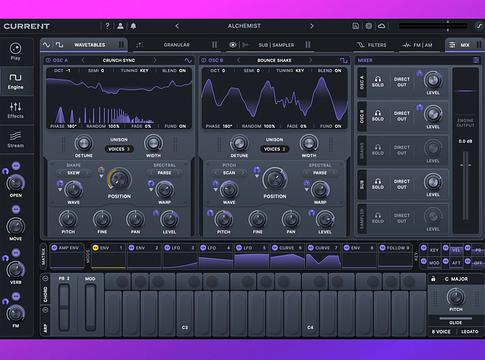Open the Effects view in sidebar
485x360 pixels.
15,110
